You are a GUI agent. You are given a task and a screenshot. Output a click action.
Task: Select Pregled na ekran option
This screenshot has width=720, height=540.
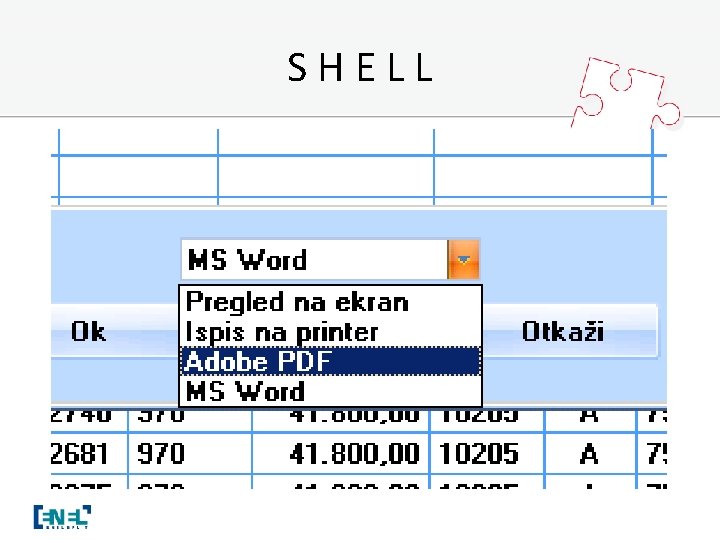click(x=330, y=302)
